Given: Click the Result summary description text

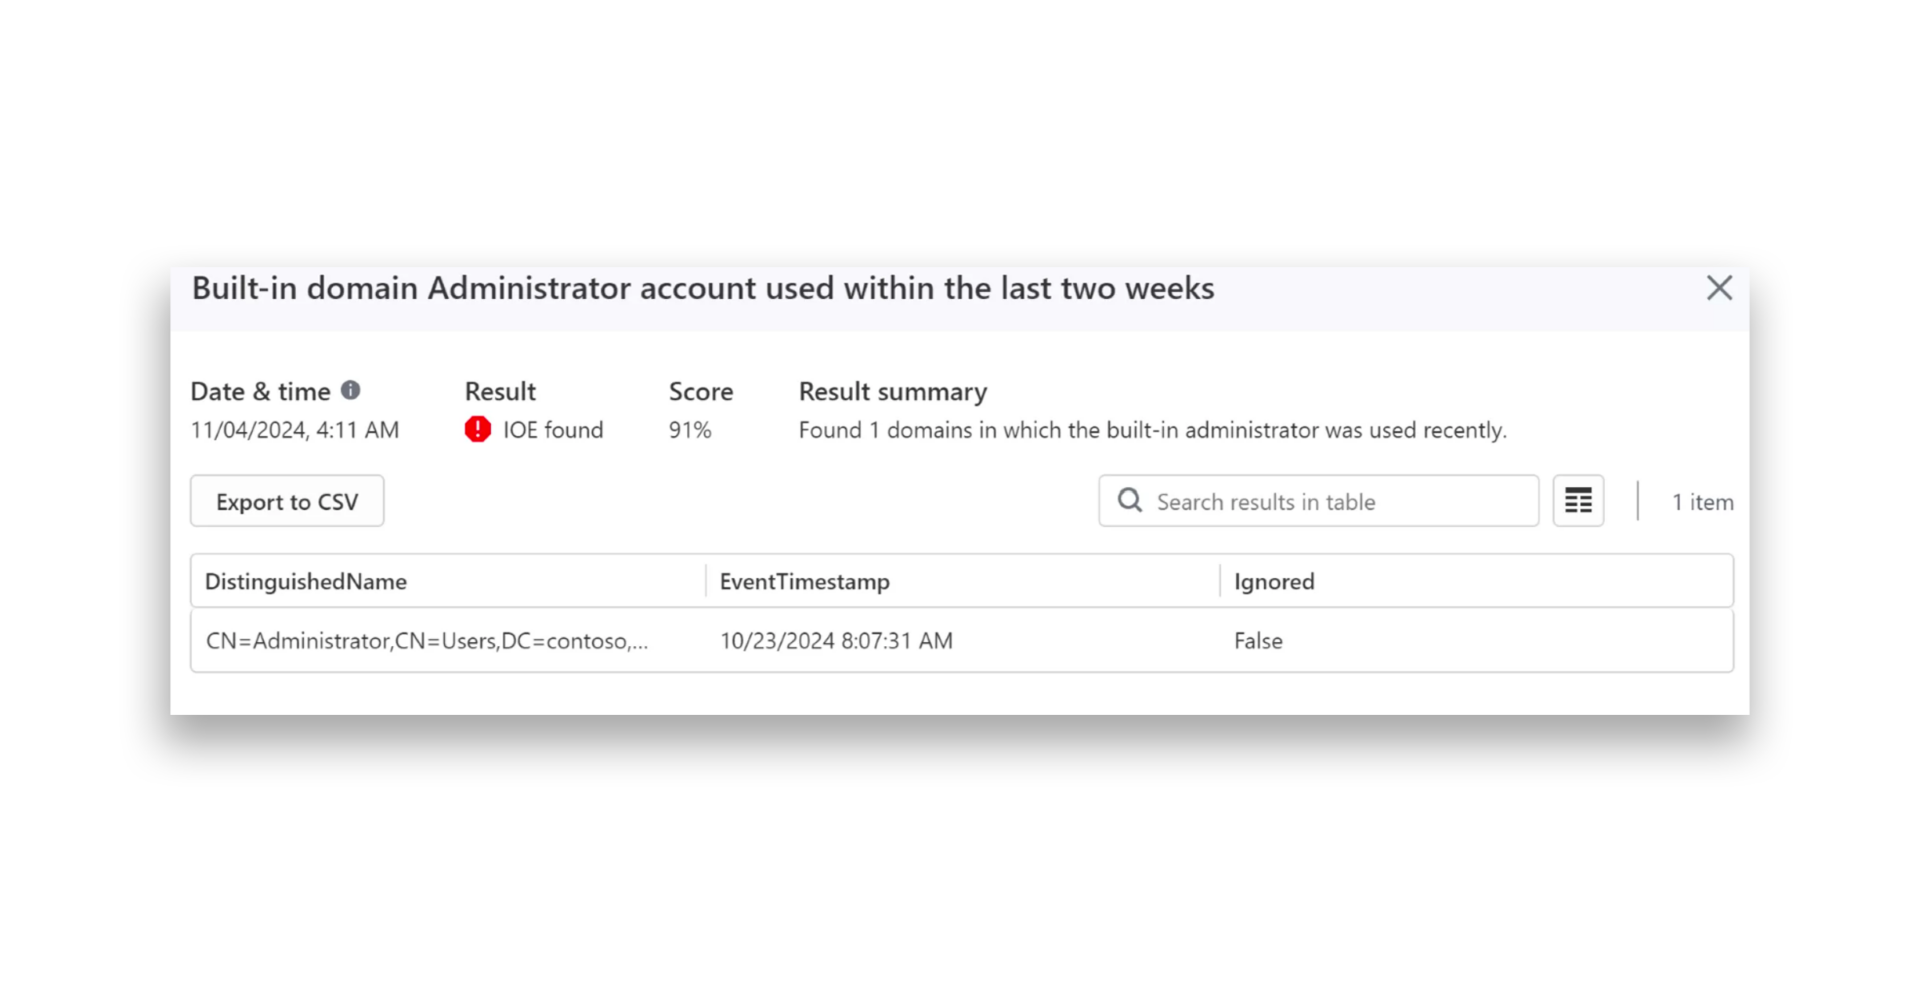Looking at the screenshot, I should pos(1152,430).
